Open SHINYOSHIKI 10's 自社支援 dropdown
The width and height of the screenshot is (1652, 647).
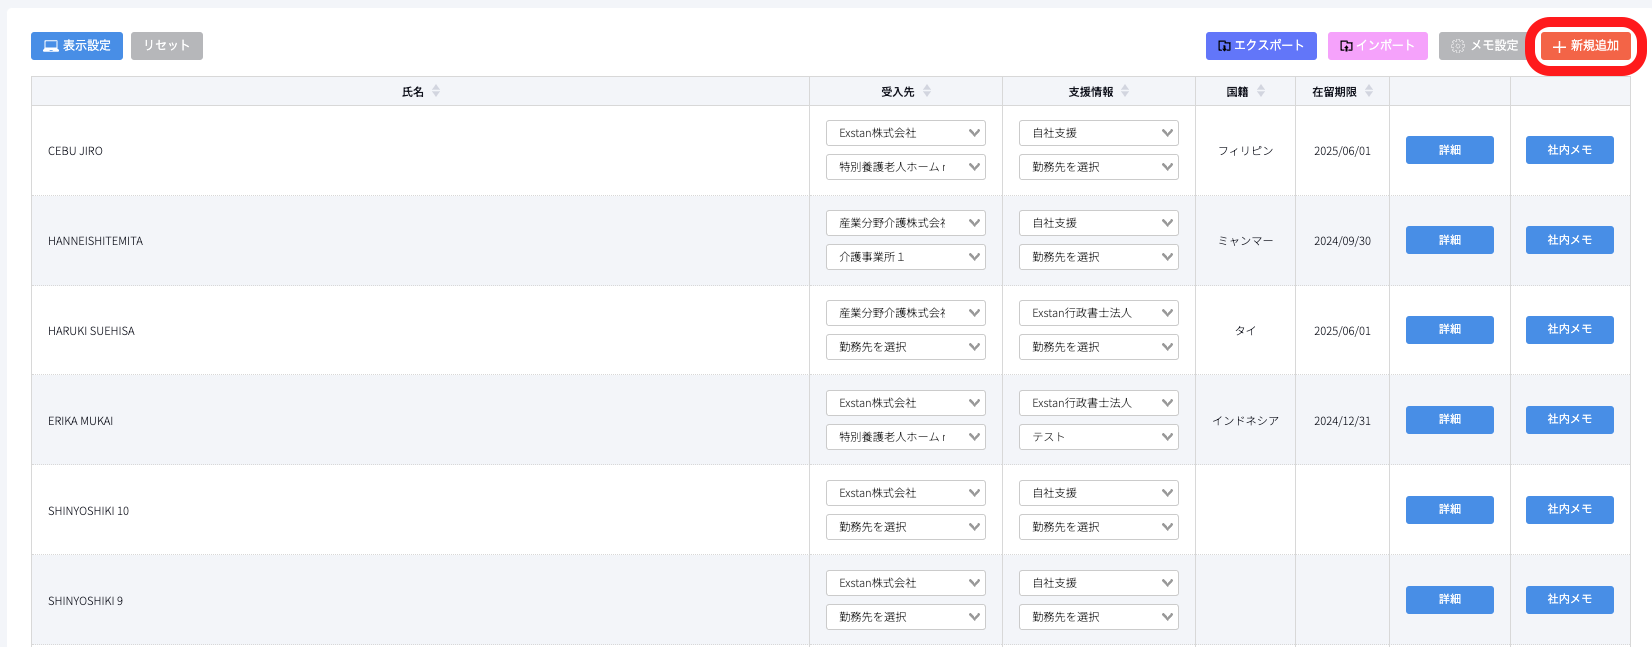(1098, 493)
